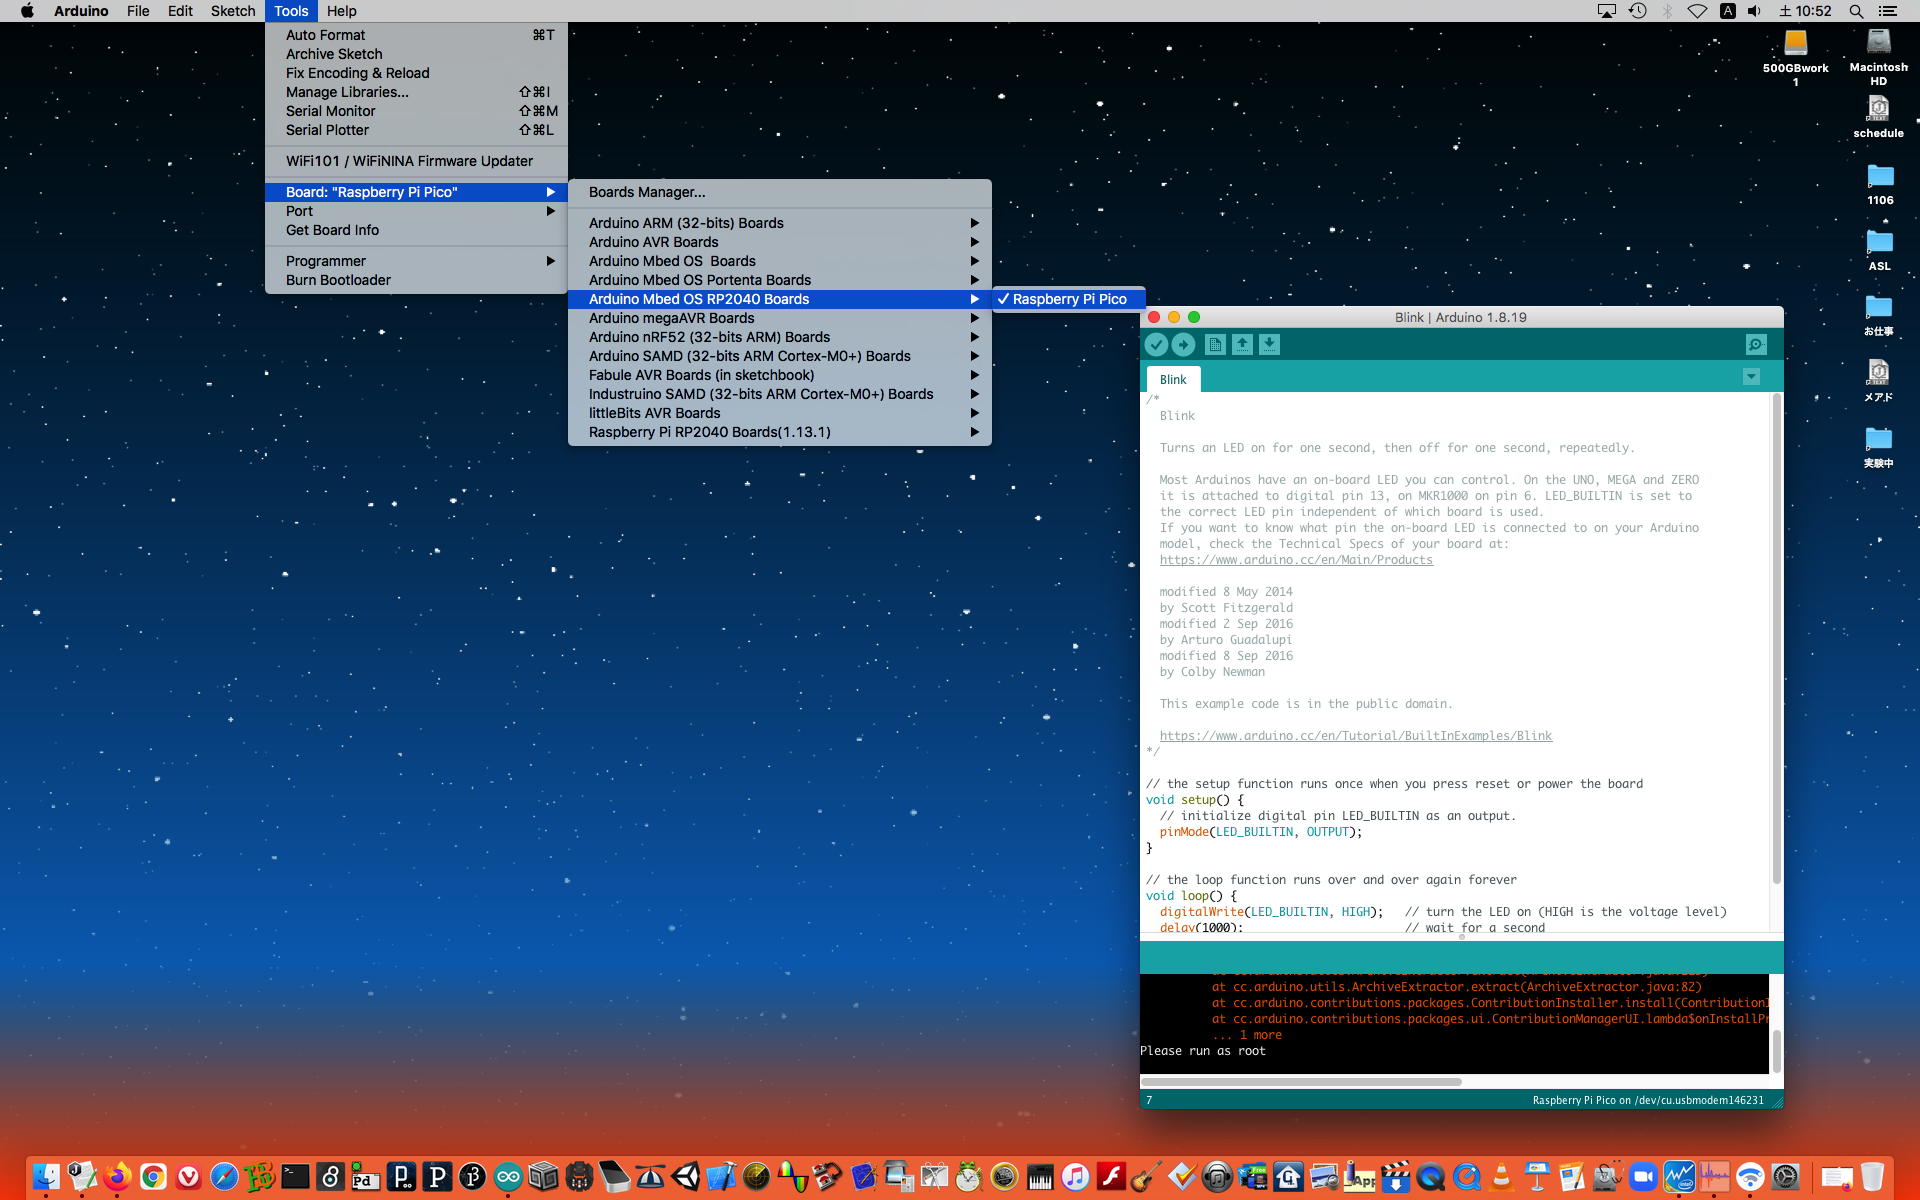Open the Sketch menu in menu bar
This screenshot has width=1920, height=1200.
pyautogui.click(x=233, y=11)
